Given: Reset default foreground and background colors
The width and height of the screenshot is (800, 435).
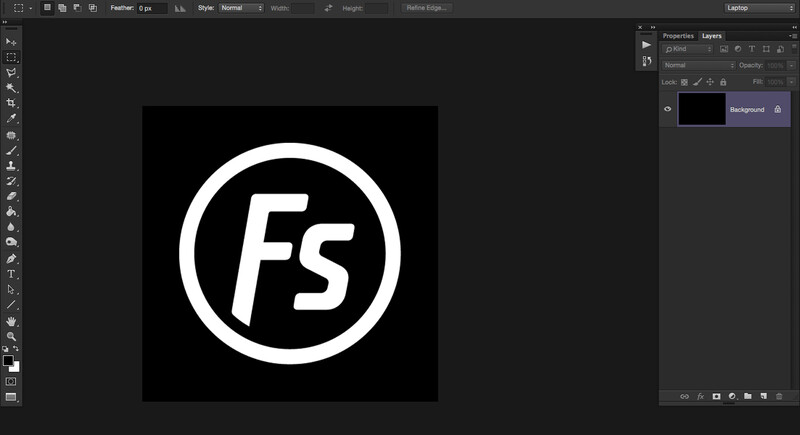Looking at the screenshot, I should 5,349.
